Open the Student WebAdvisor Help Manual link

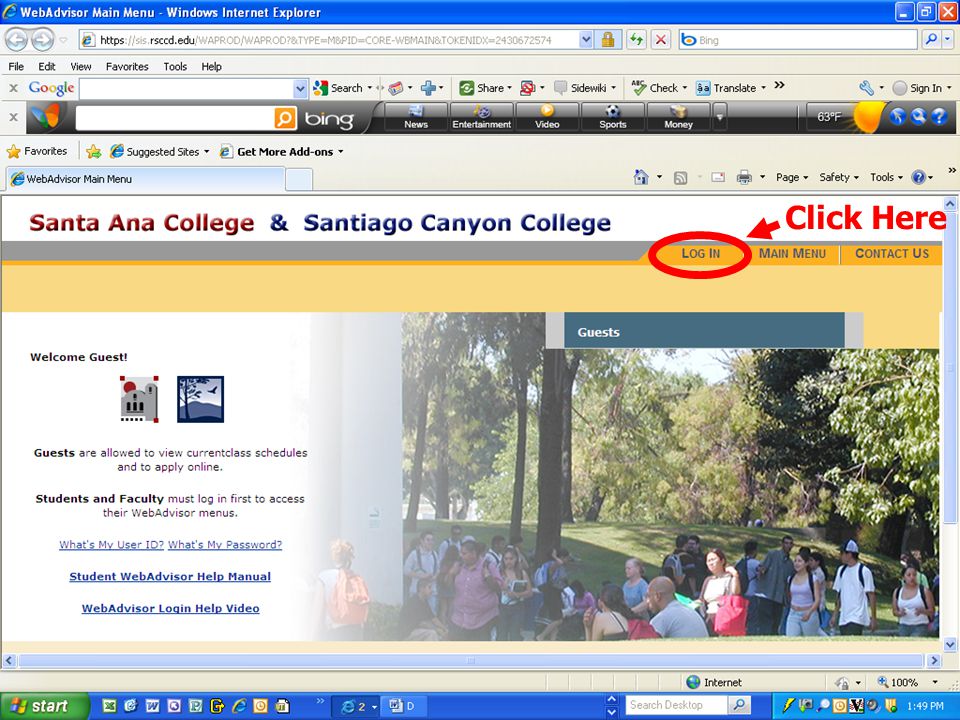click(170, 576)
